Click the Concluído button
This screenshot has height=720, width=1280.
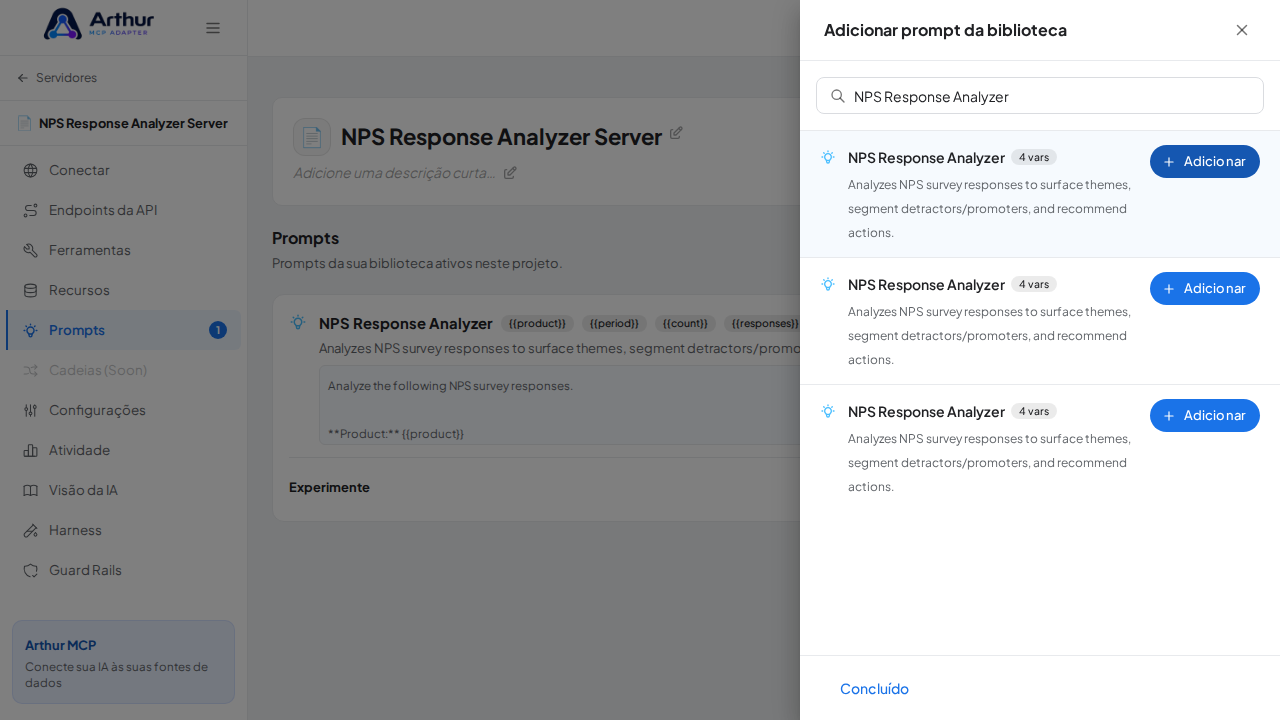874,688
